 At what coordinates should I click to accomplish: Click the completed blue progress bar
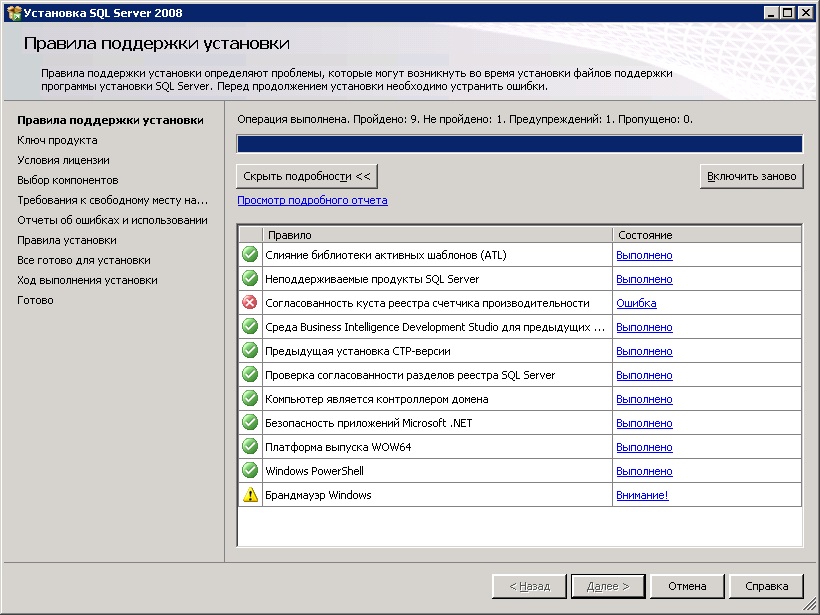(x=519, y=144)
